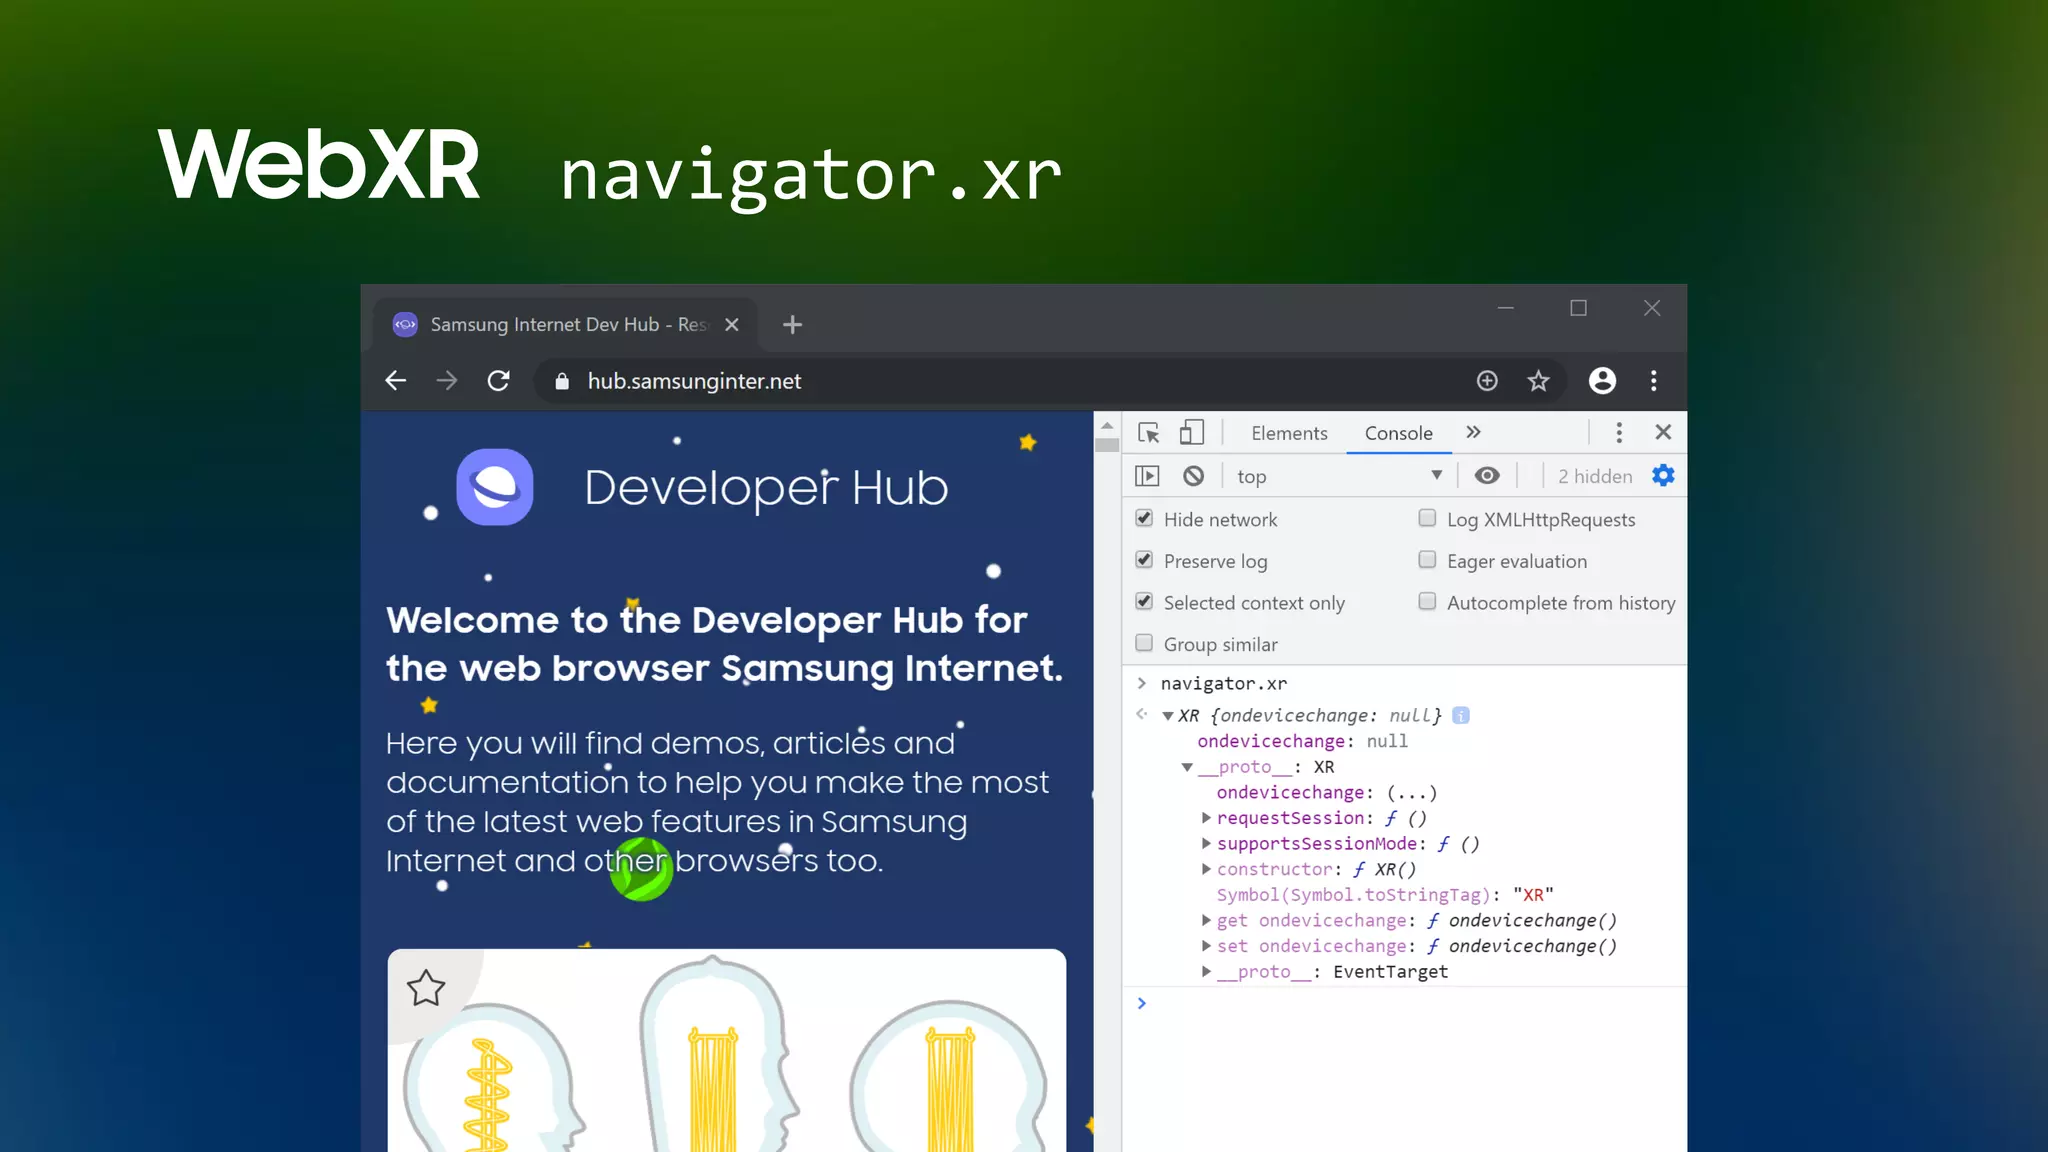Activate the inspect element picker icon

pos(1148,433)
